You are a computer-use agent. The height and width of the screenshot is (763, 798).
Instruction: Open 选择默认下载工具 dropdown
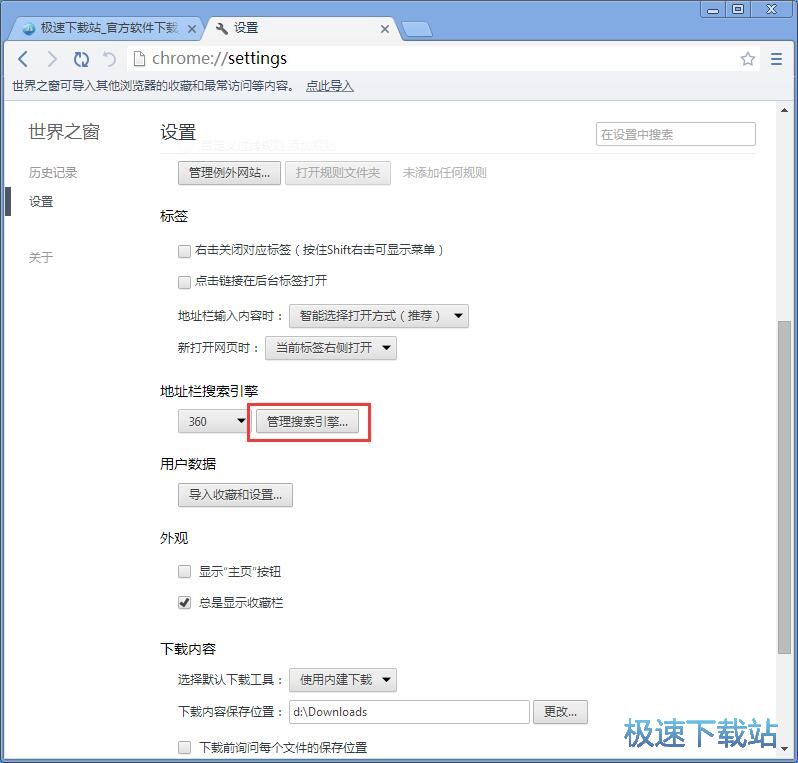coord(343,680)
